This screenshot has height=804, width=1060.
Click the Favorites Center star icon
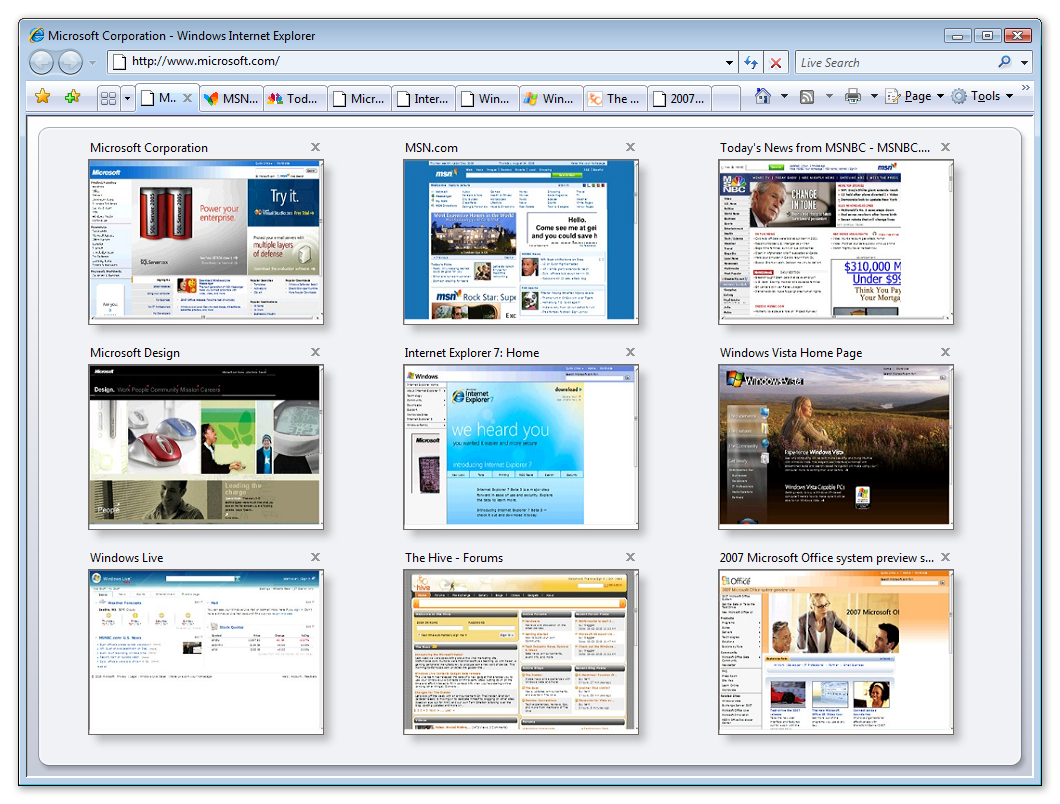42,97
